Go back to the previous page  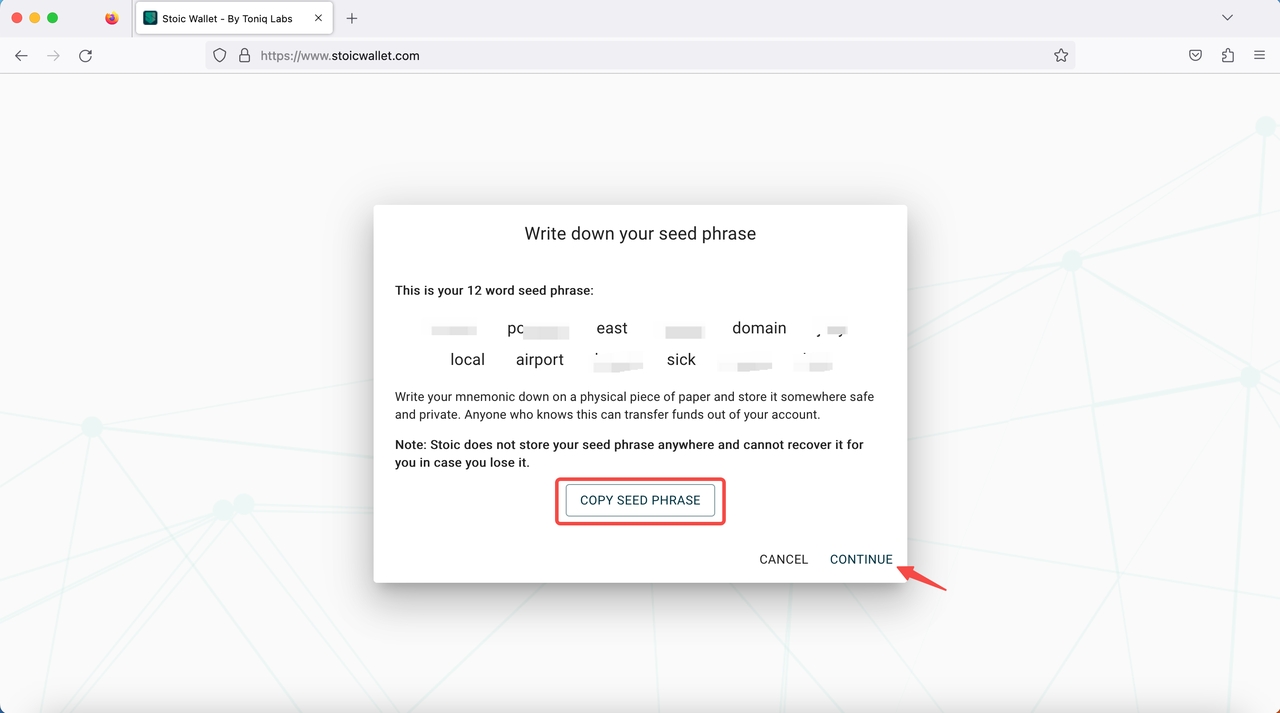click(x=21, y=56)
